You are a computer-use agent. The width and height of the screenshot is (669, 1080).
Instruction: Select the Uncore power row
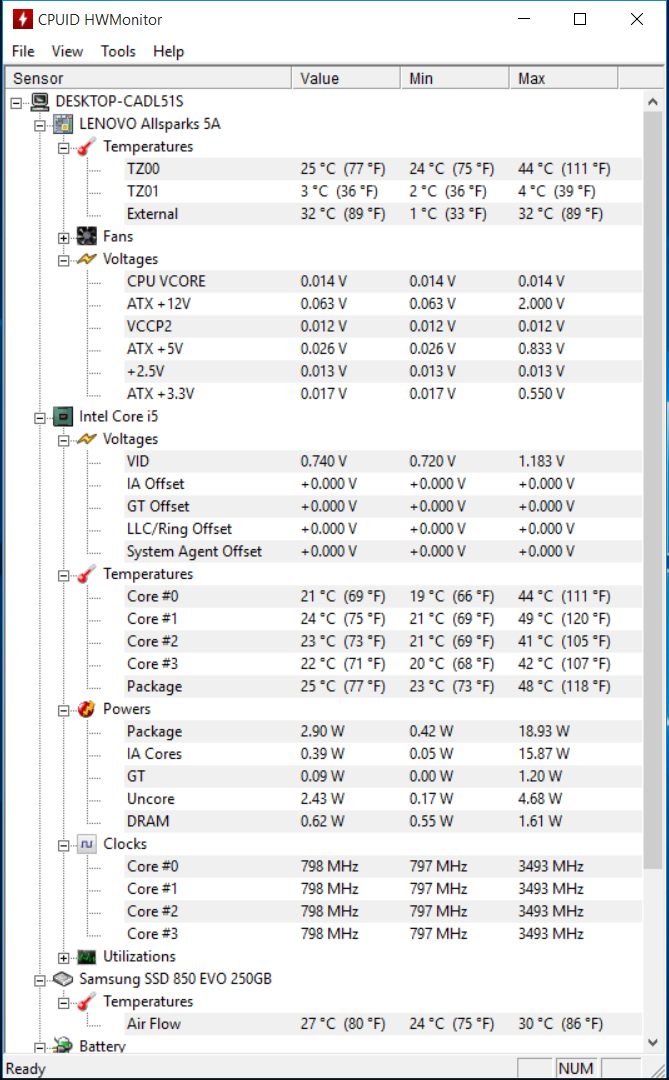[x=382, y=799]
